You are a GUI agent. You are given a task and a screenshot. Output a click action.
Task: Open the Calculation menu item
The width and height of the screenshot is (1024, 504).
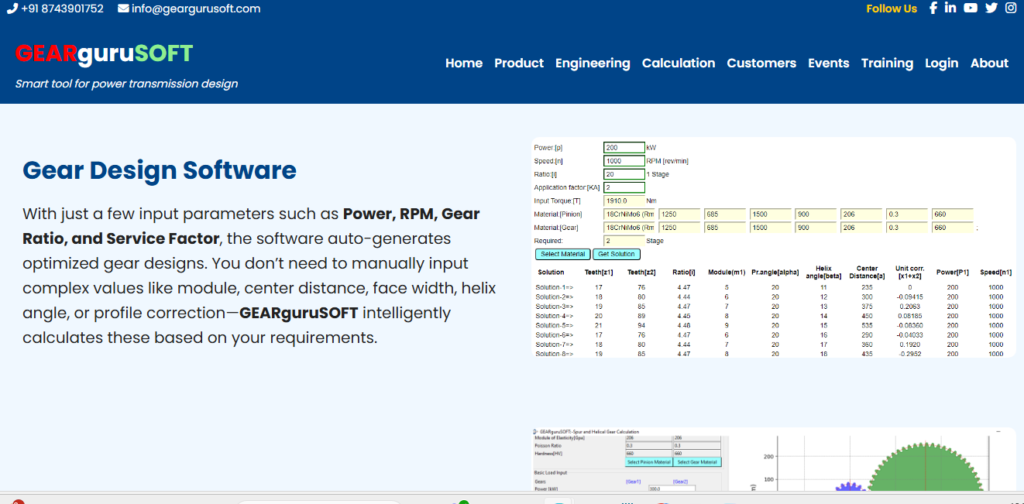[x=678, y=63]
